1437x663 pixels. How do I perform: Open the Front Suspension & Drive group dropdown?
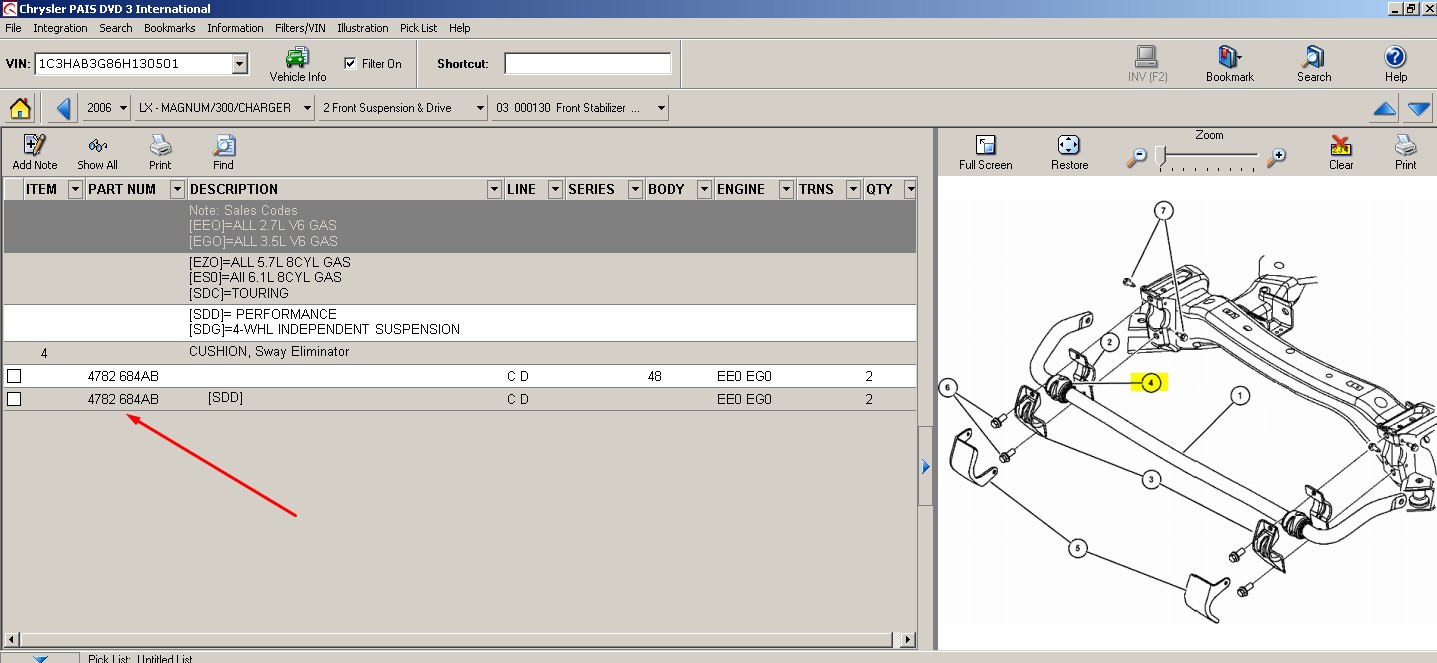point(480,108)
